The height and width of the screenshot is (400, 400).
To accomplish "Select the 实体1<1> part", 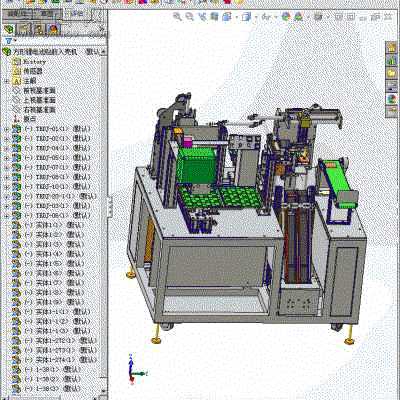I will (48, 225).
